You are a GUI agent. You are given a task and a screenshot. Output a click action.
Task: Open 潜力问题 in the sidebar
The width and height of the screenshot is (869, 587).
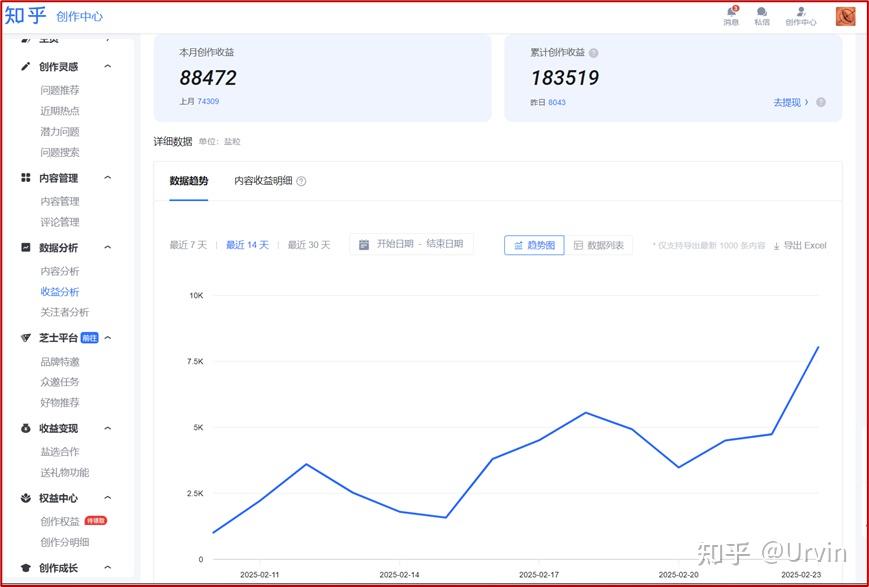[60, 131]
